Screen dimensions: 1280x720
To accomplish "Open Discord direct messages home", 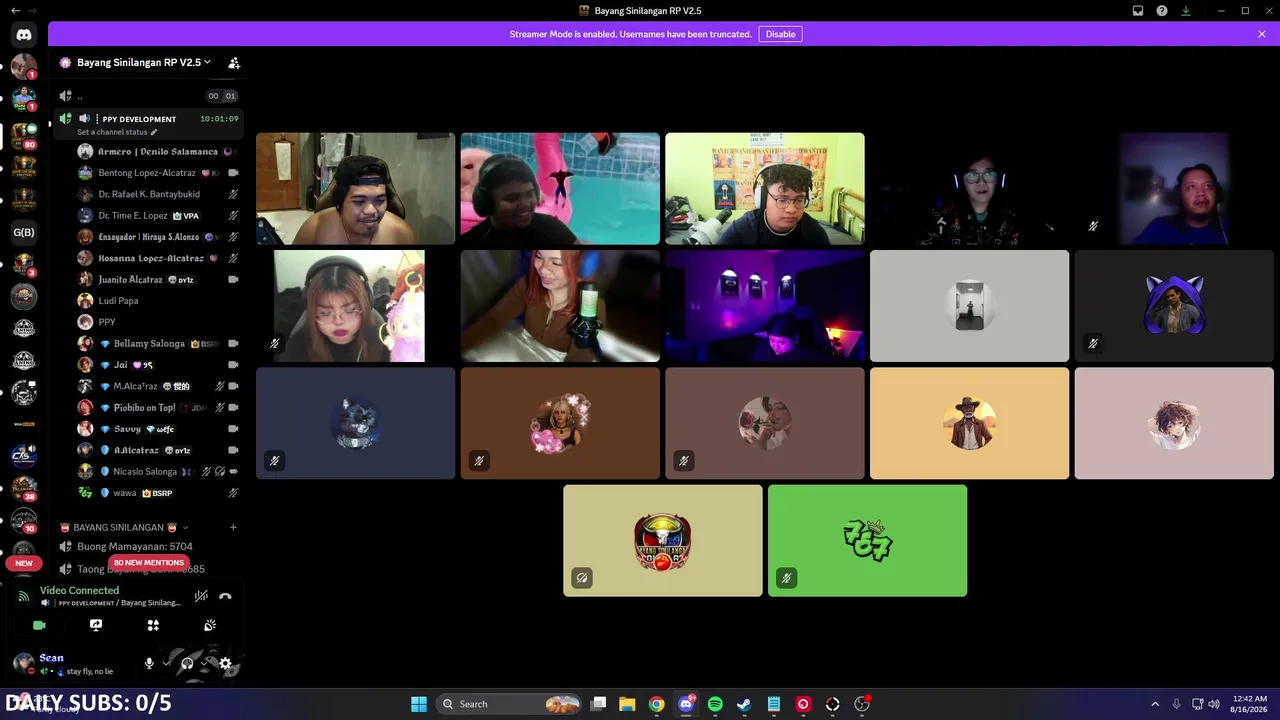I will (x=24, y=34).
